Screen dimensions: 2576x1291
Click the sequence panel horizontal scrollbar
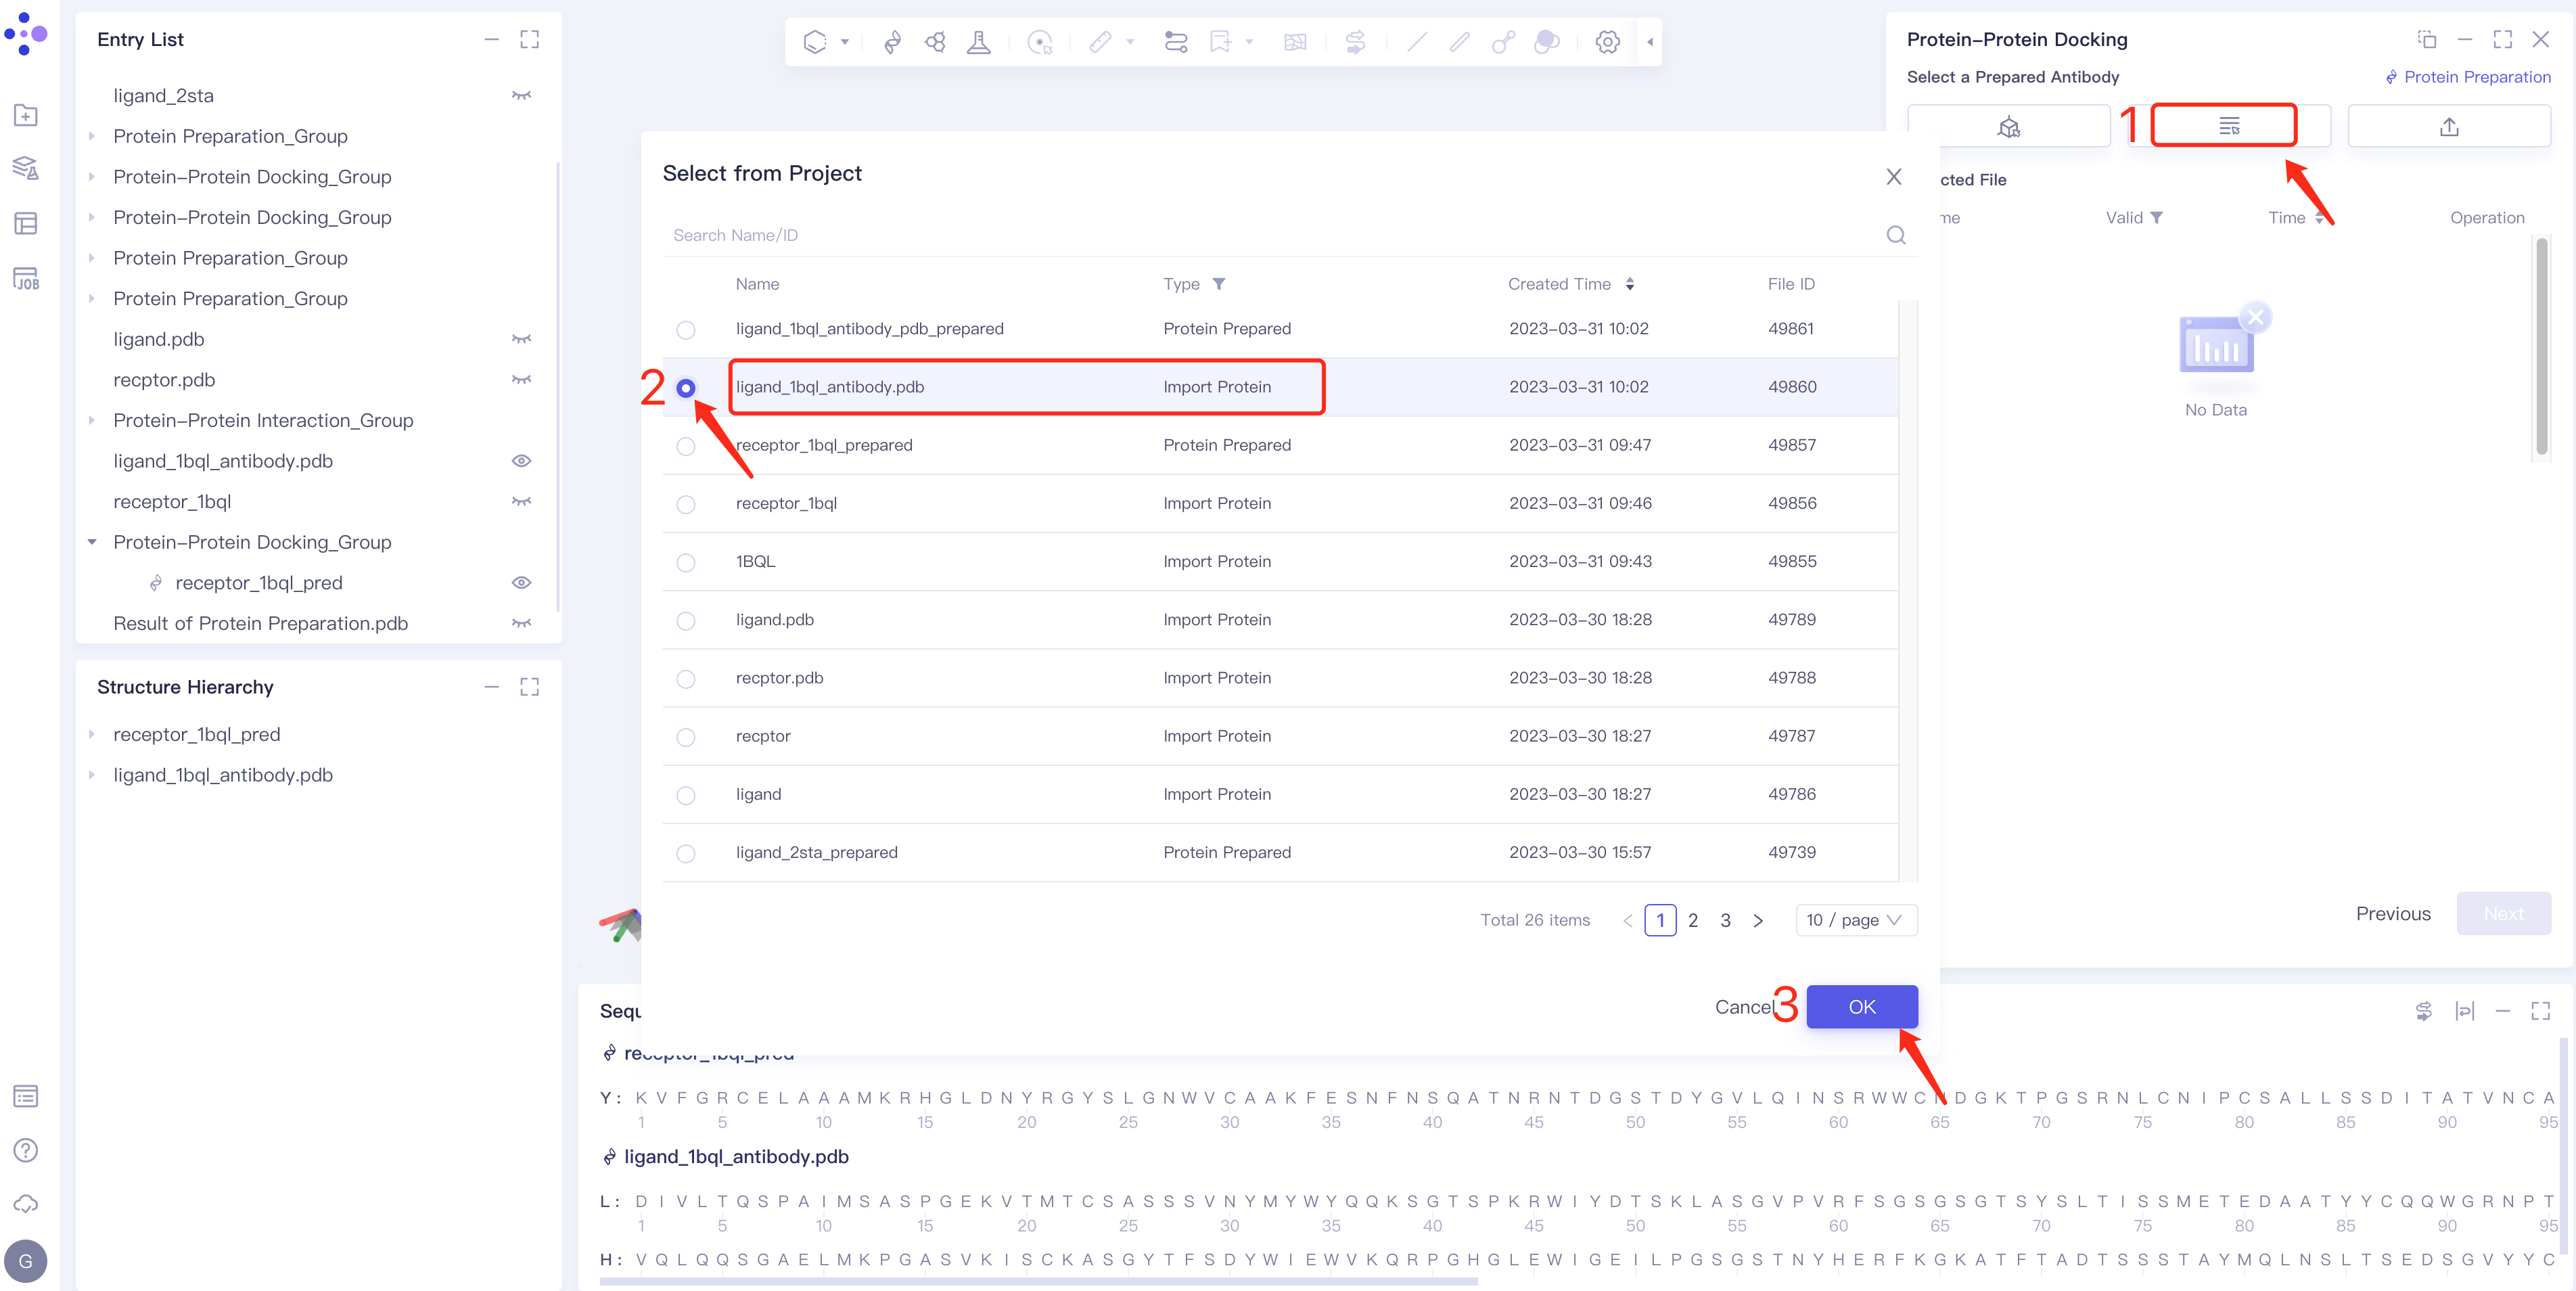[1038, 1281]
